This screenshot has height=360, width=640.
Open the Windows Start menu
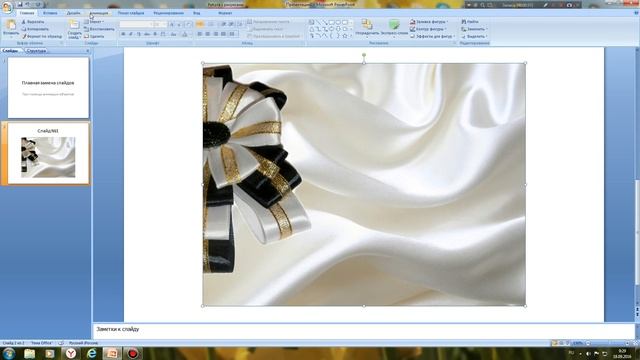(8, 353)
